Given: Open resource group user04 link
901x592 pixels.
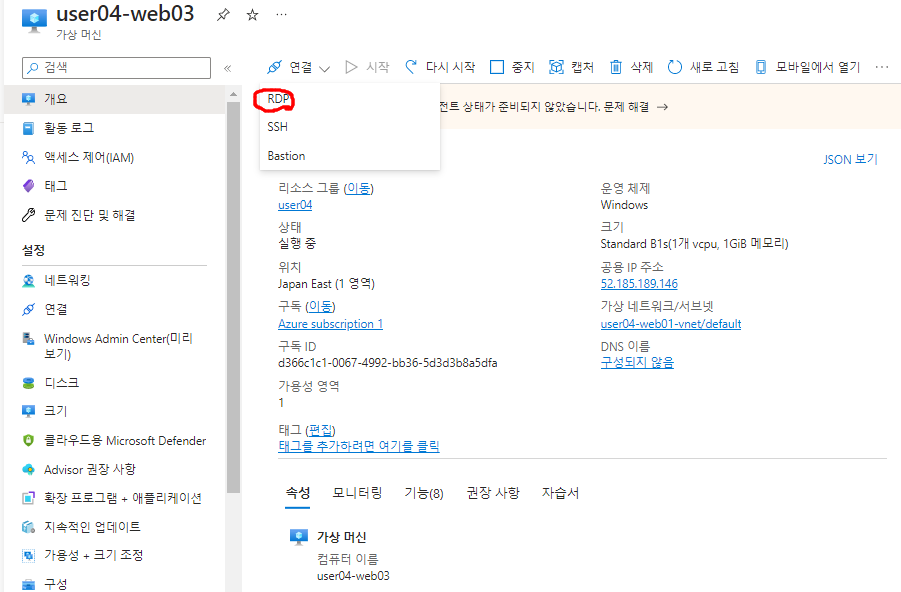Looking at the screenshot, I should click(295, 205).
